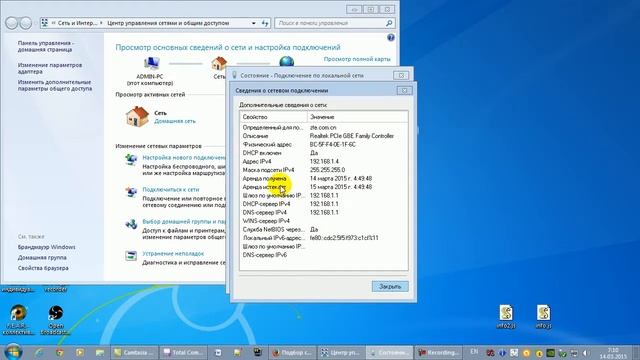Select 'WINS-сервер IPv4' row
Viewport: 640px width, 360px height.
[324, 221]
